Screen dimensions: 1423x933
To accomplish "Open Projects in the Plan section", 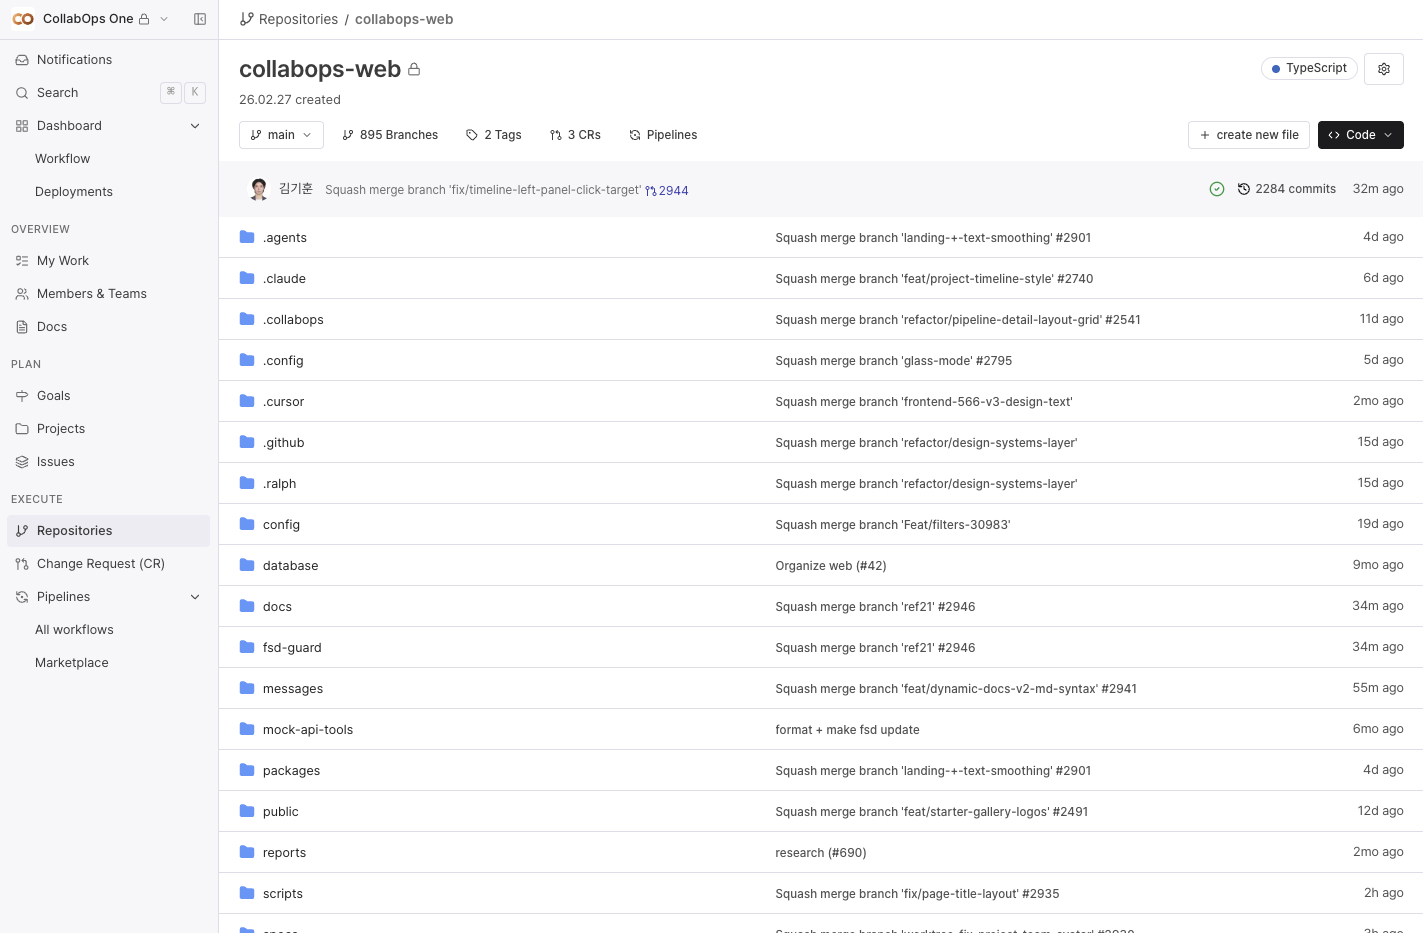I will coord(108,429).
